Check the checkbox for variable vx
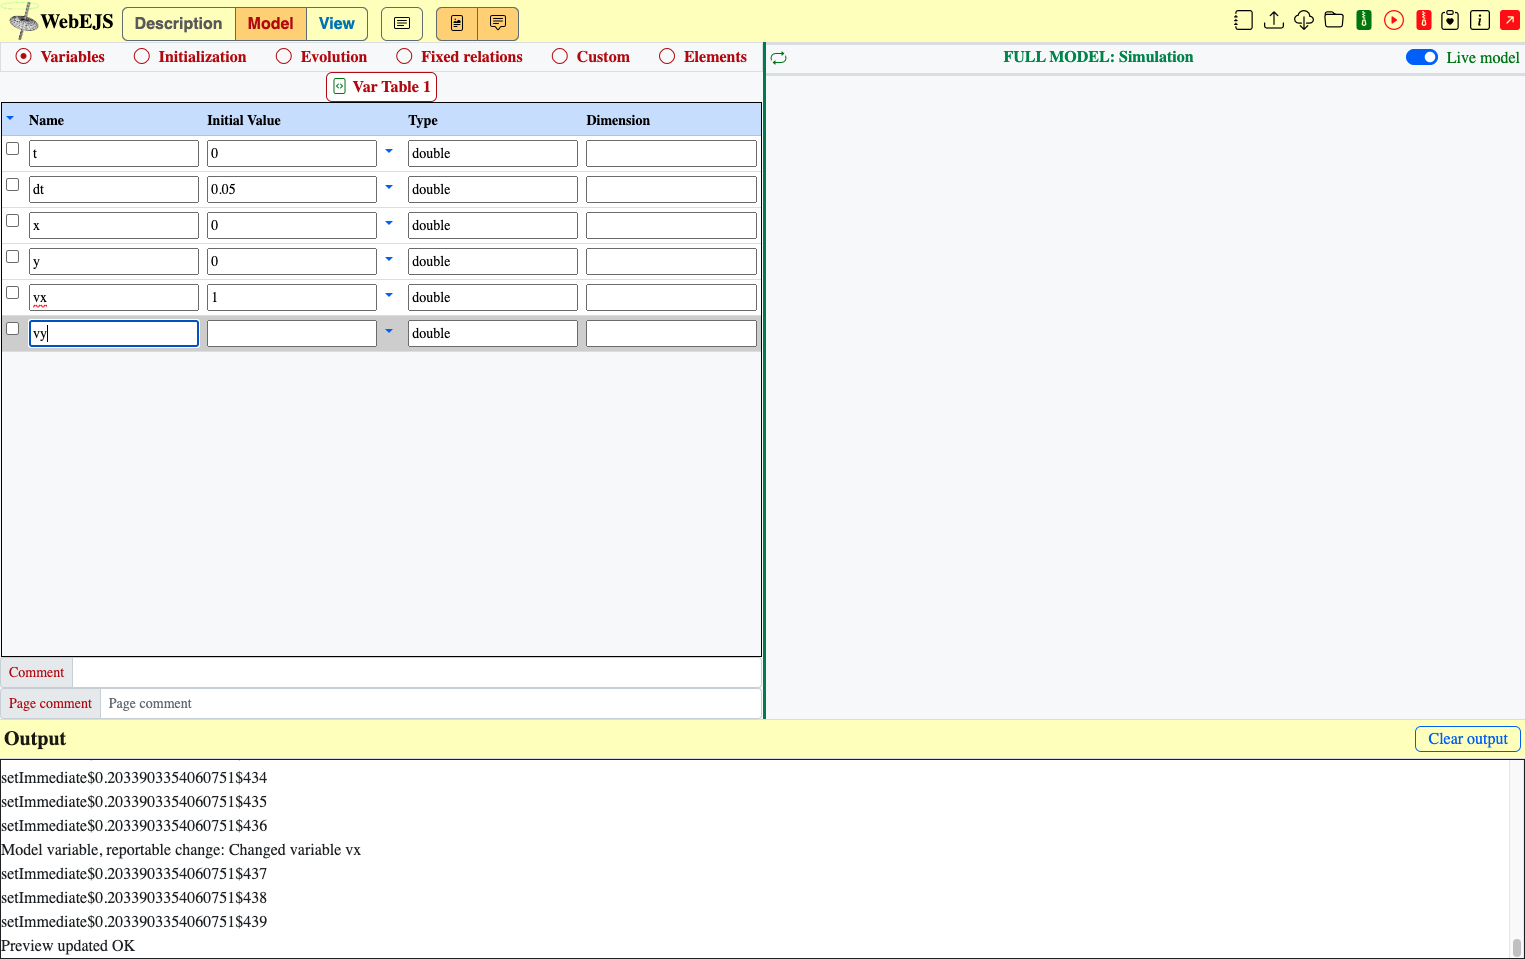 13,293
